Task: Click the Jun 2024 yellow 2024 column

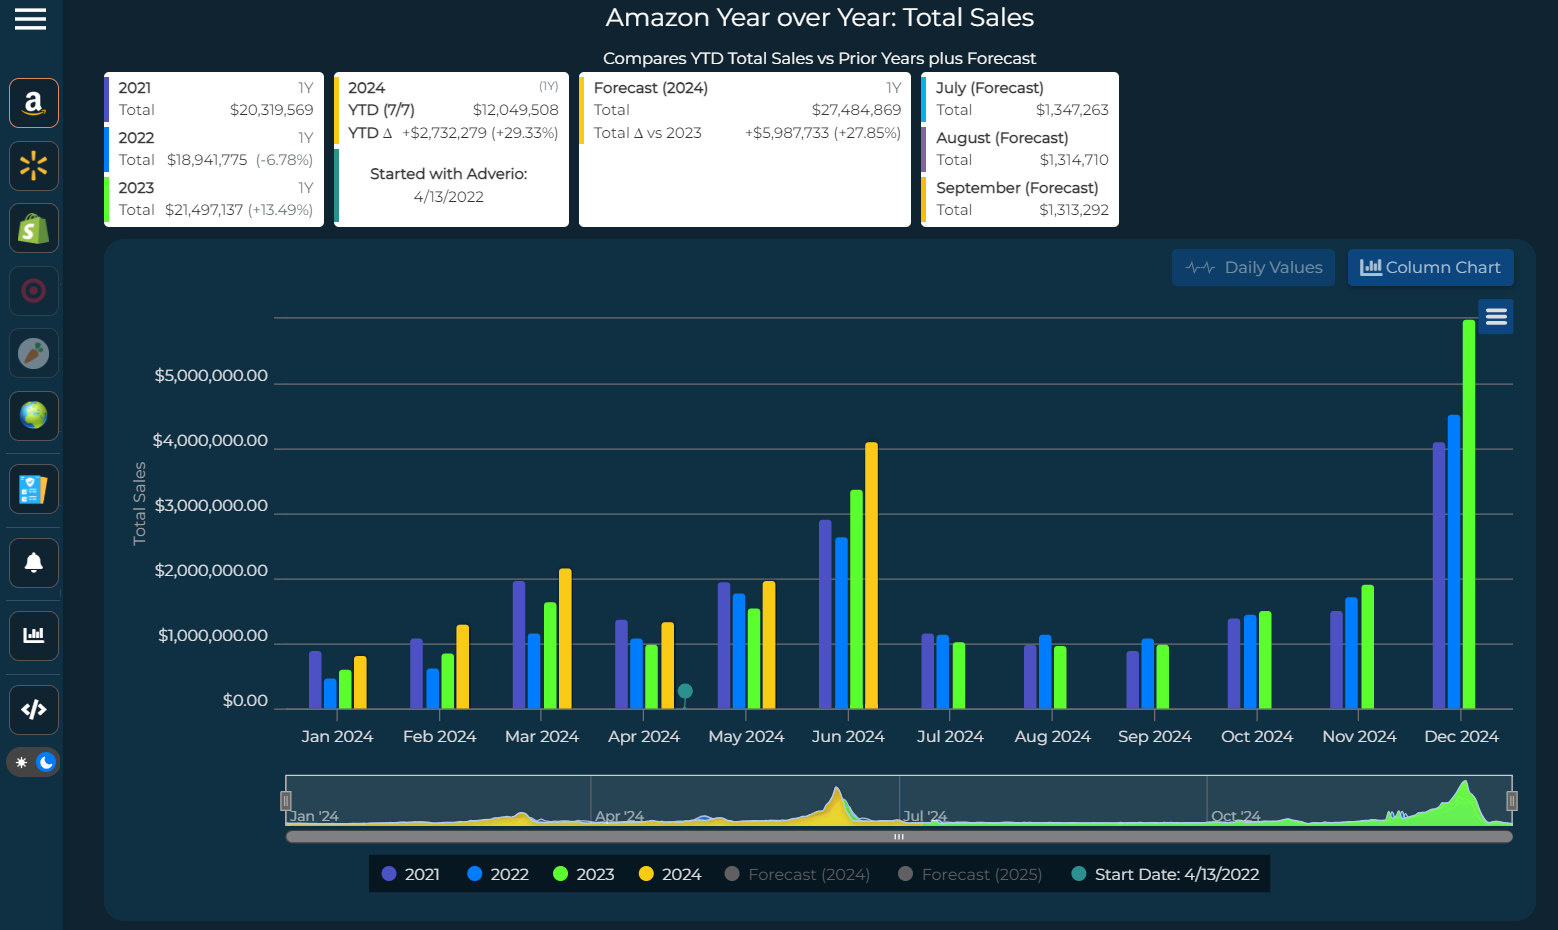Action: point(871,576)
